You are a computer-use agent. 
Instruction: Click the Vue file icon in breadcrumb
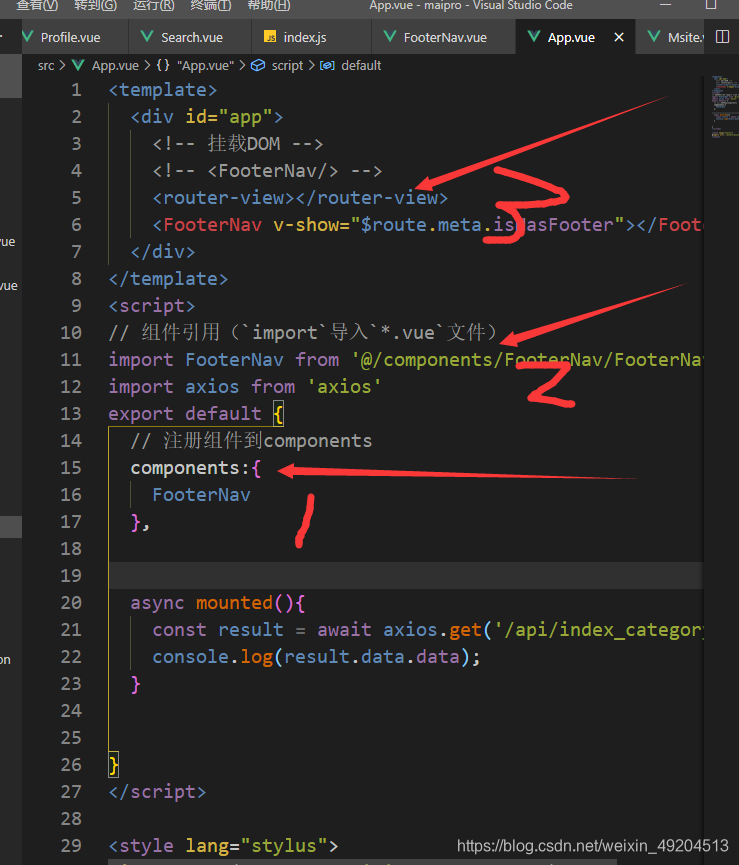tap(78, 66)
